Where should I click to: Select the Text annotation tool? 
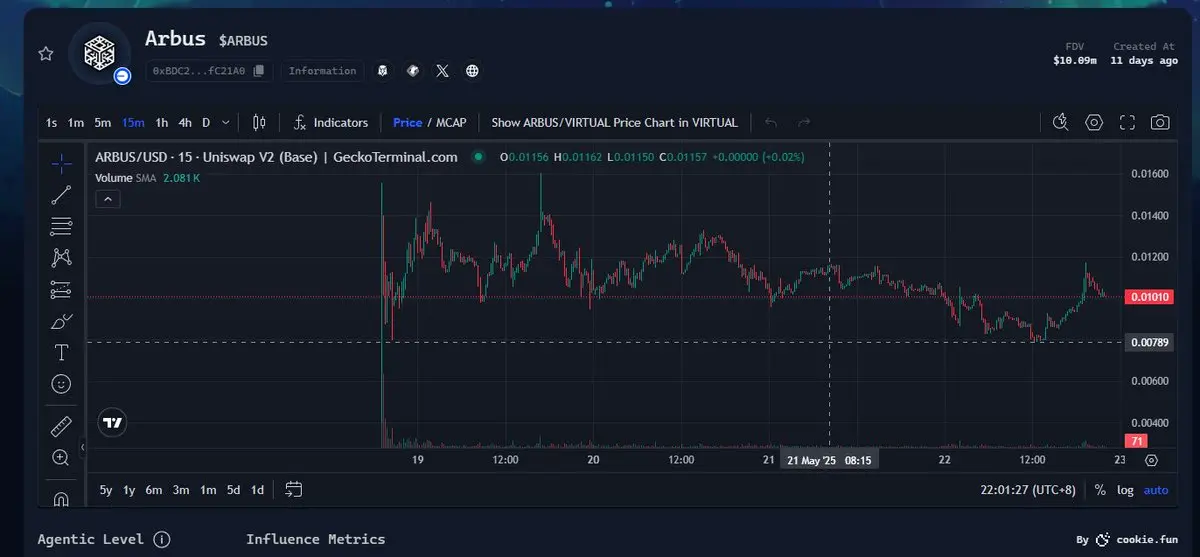[61, 353]
